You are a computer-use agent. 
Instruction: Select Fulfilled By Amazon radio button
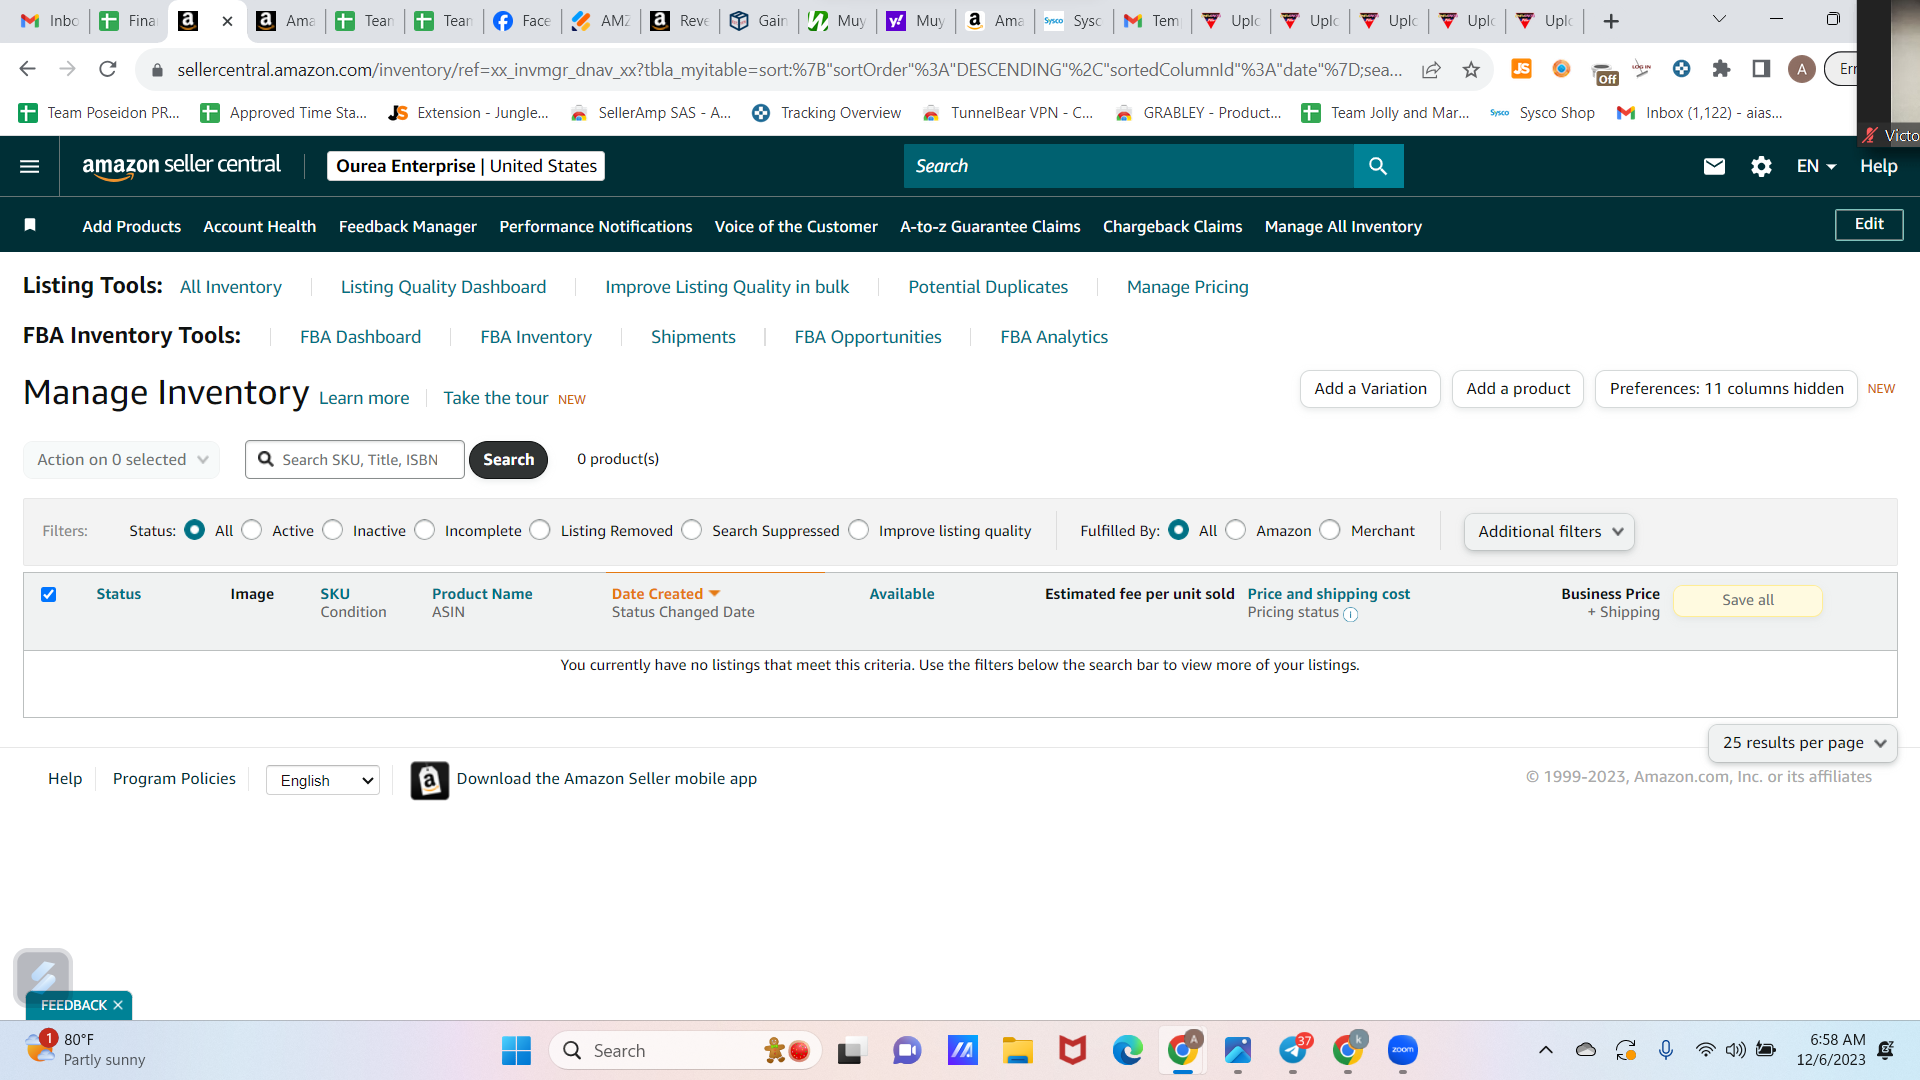tap(1236, 530)
